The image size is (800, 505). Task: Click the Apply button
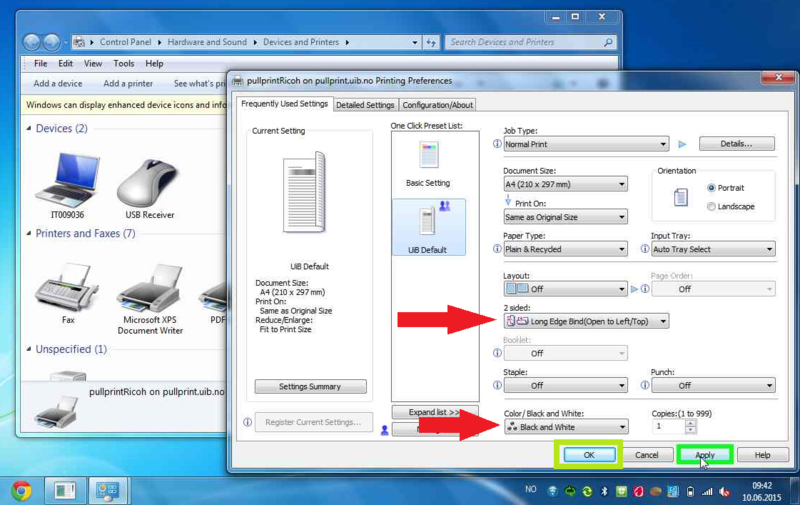pyautogui.click(x=705, y=454)
